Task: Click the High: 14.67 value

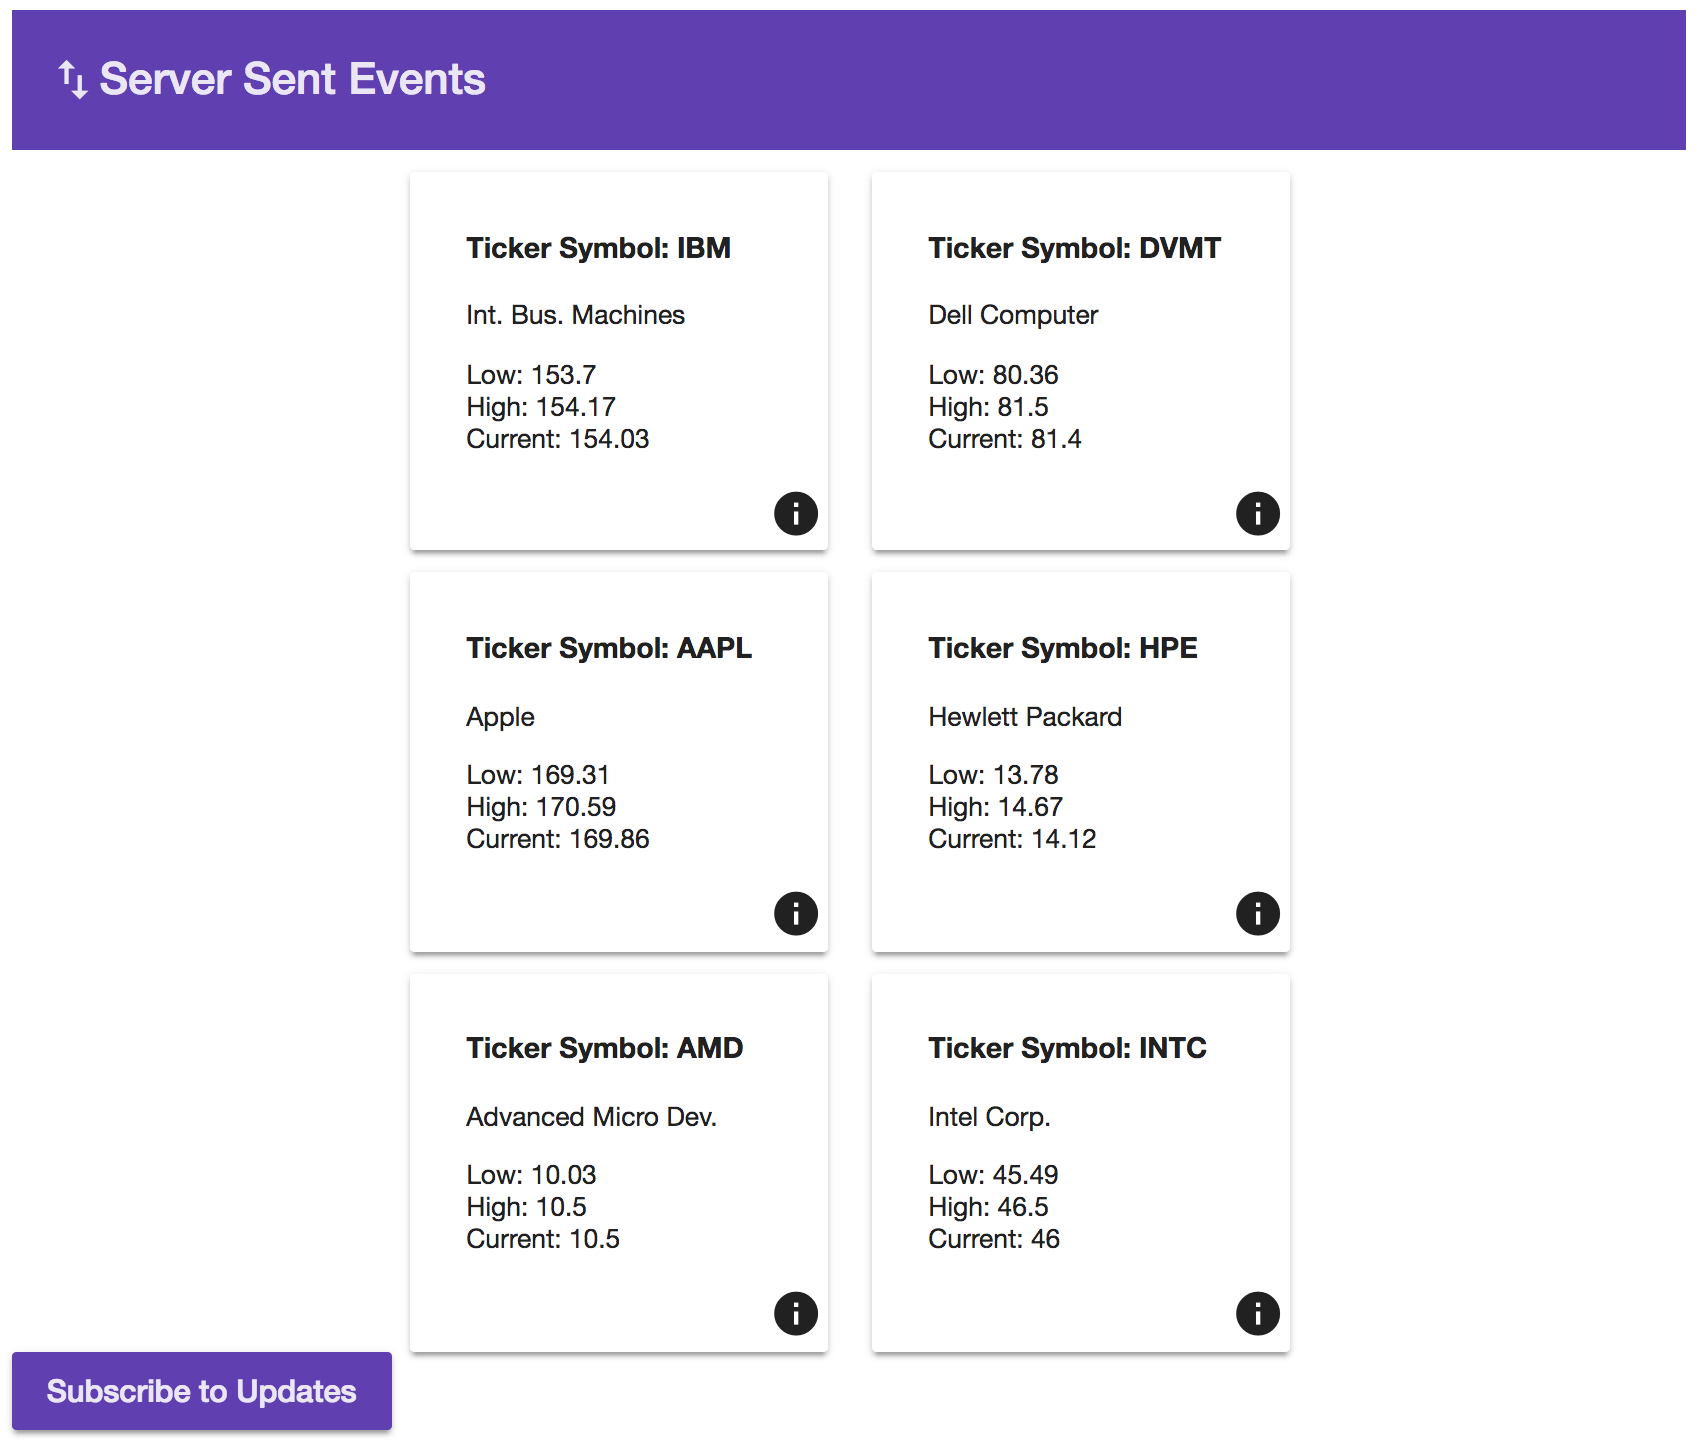Action: point(995,807)
